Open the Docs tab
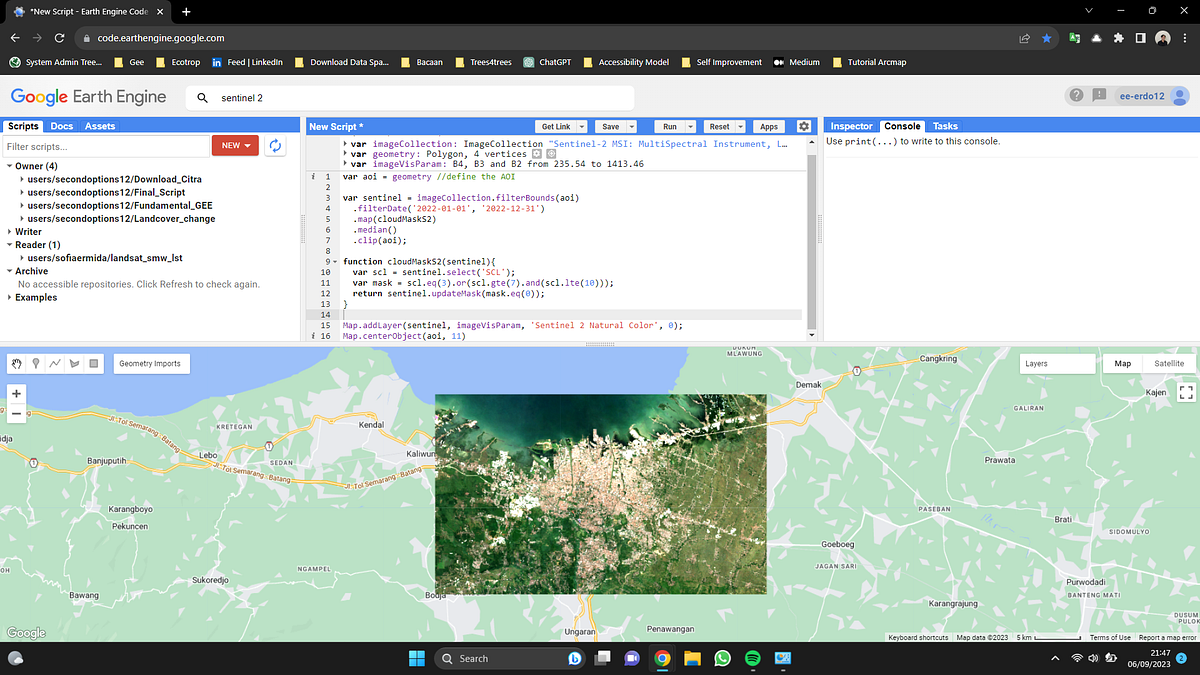The height and width of the screenshot is (675, 1200). [62, 125]
